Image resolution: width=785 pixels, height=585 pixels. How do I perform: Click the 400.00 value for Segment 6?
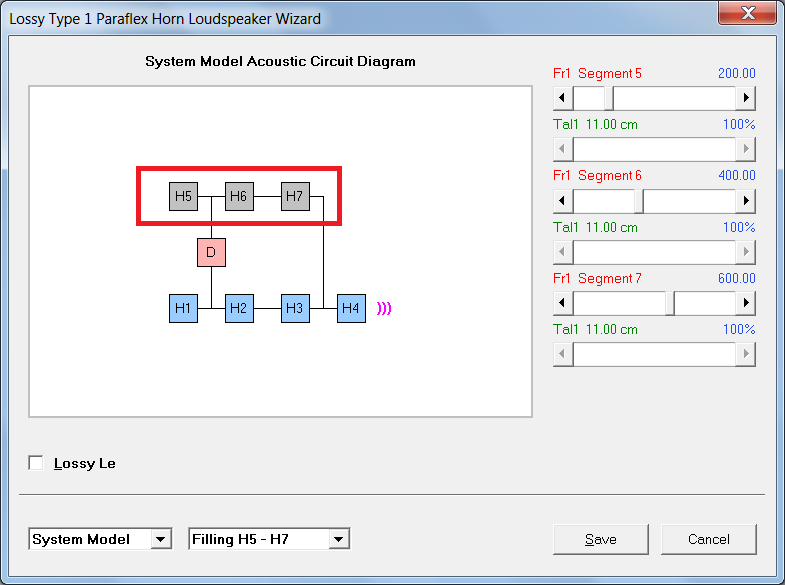[736, 175]
